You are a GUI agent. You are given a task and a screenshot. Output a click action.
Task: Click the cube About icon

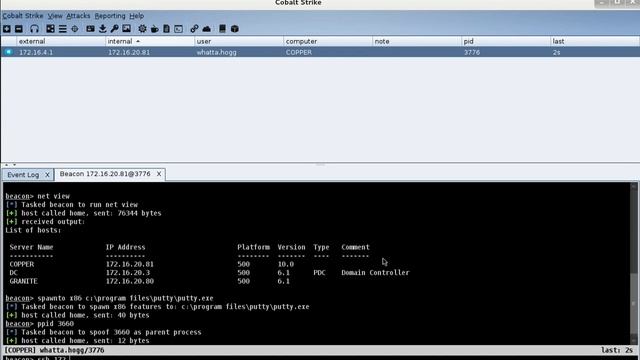click(x=235, y=29)
